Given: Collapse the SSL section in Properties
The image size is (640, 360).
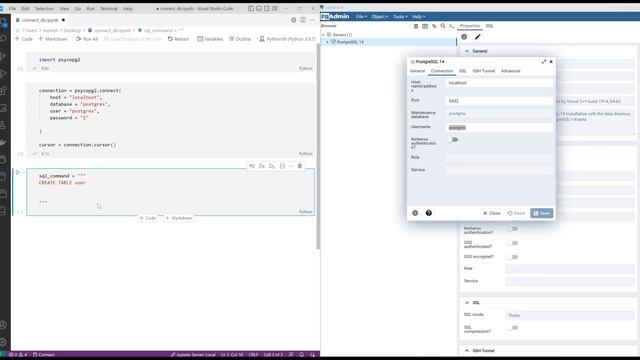Looking at the screenshot, I should [467, 303].
